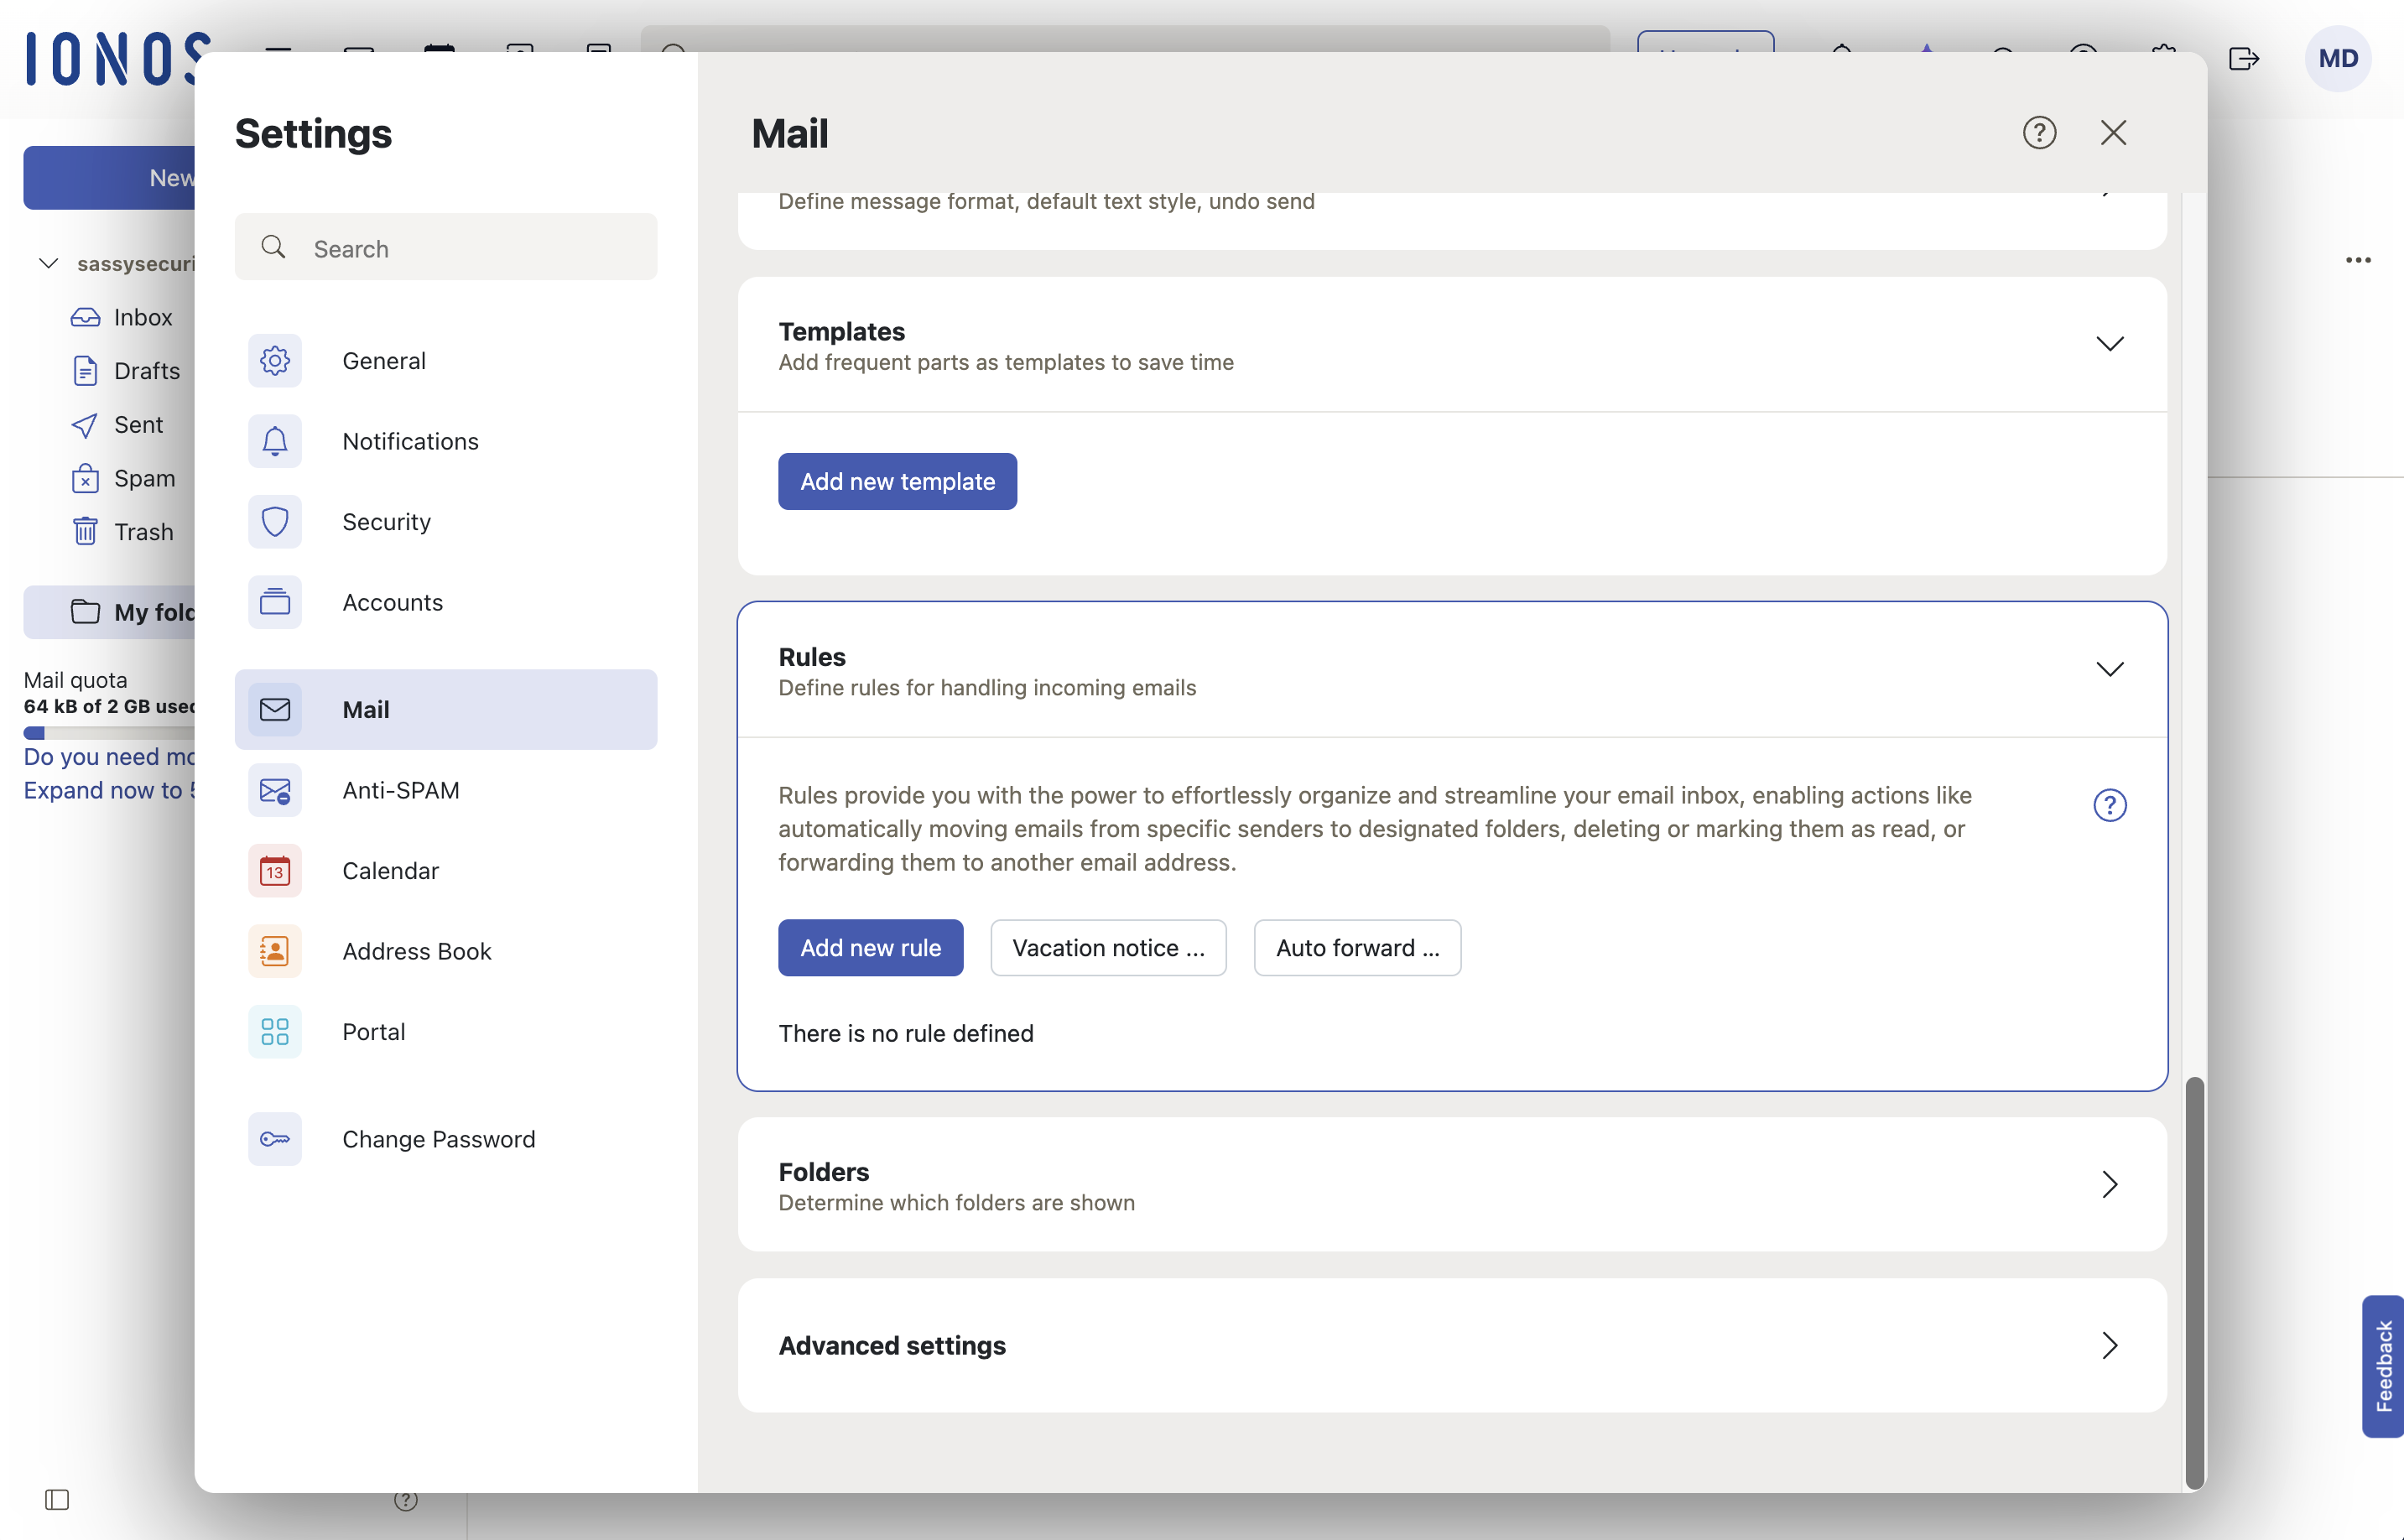Open Notifications settings via bell icon
This screenshot has height=1540, width=2404.
pyautogui.click(x=275, y=441)
